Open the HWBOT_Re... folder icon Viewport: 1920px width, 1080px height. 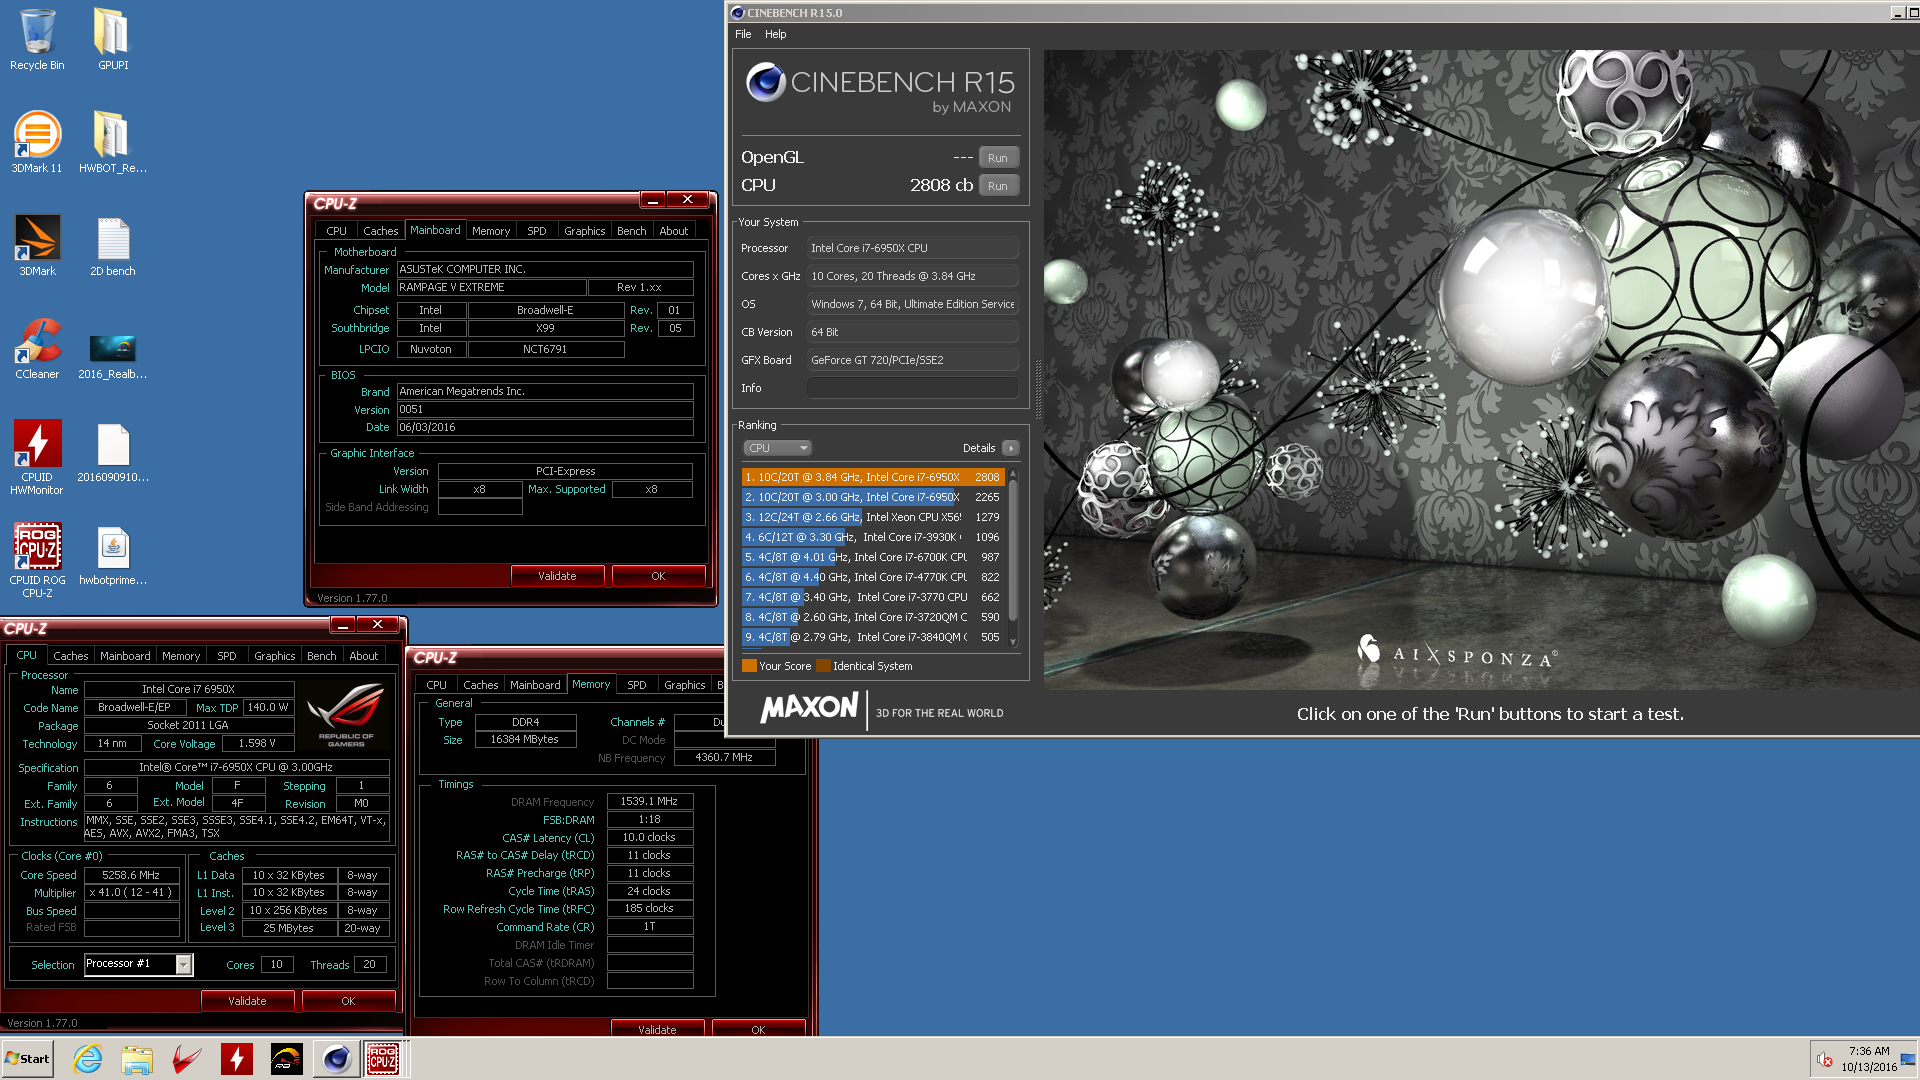pos(112,143)
